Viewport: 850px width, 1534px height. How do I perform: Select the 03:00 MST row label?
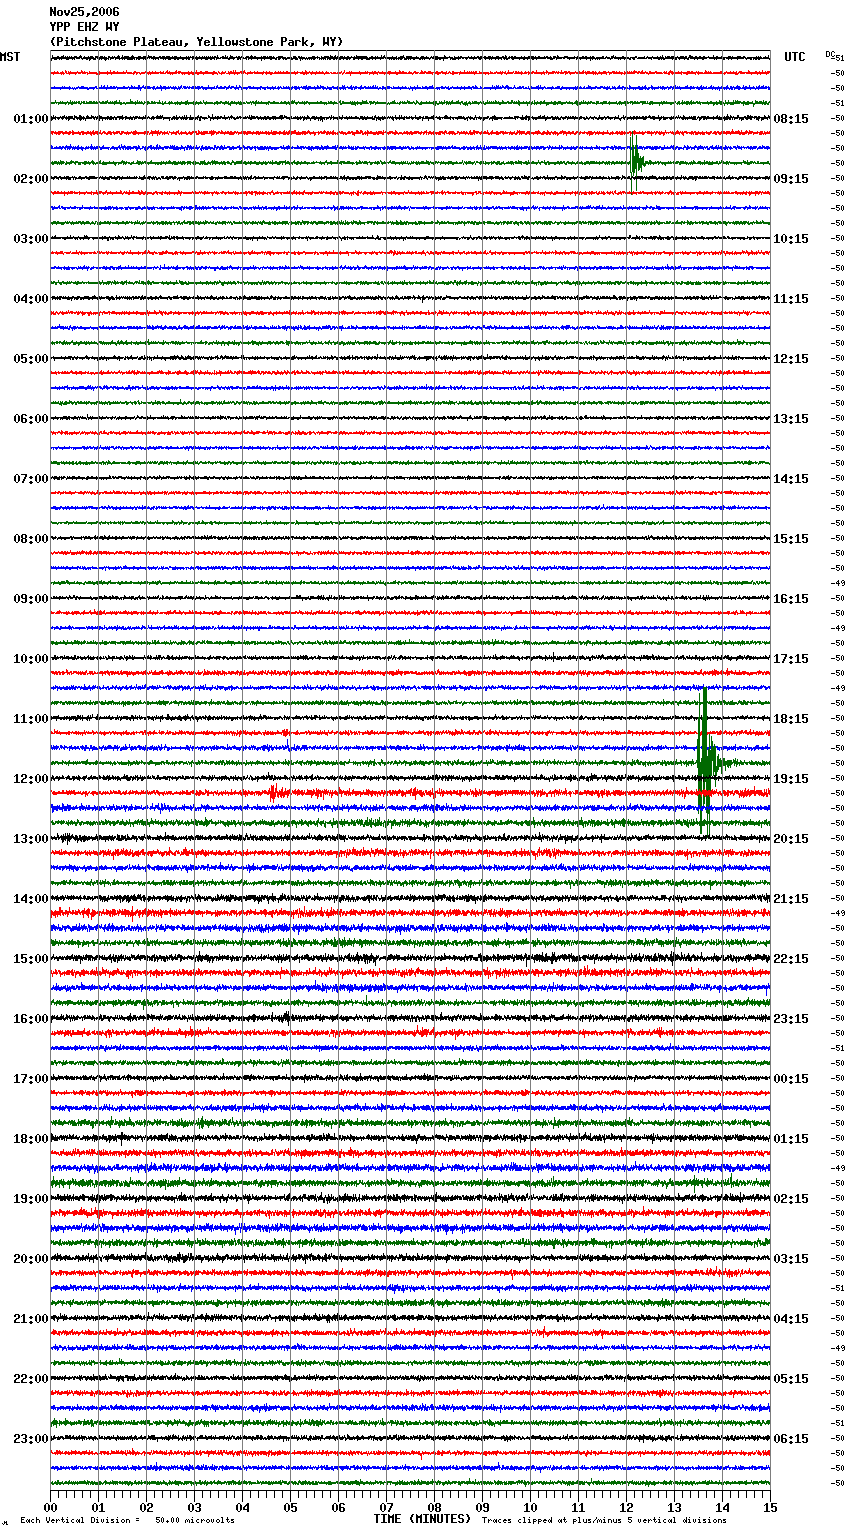click(31, 239)
